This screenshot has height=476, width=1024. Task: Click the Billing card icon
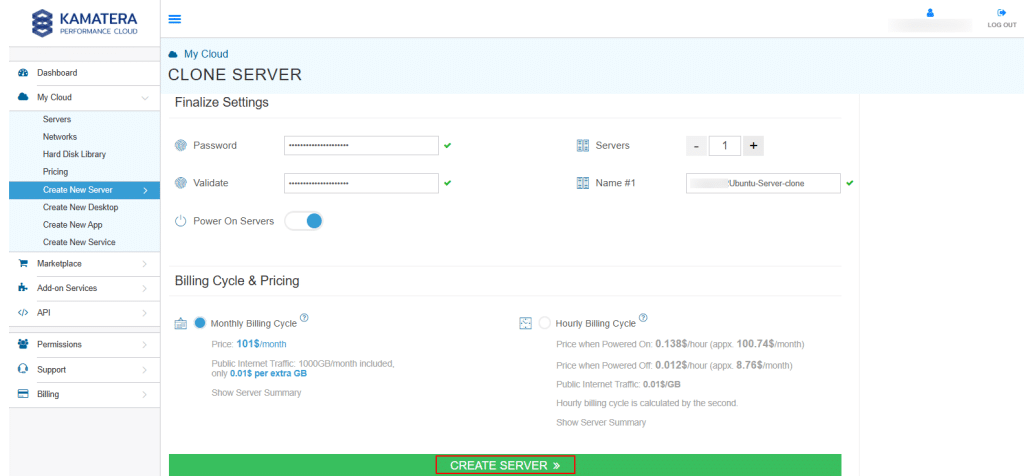coord(23,394)
